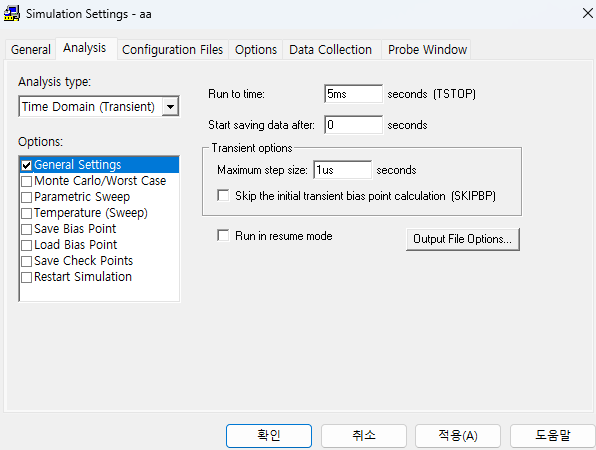Uncheck the General Settings checkbox
Image resolution: width=596 pixels, height=450 pixels.
[x=27, y=165]
